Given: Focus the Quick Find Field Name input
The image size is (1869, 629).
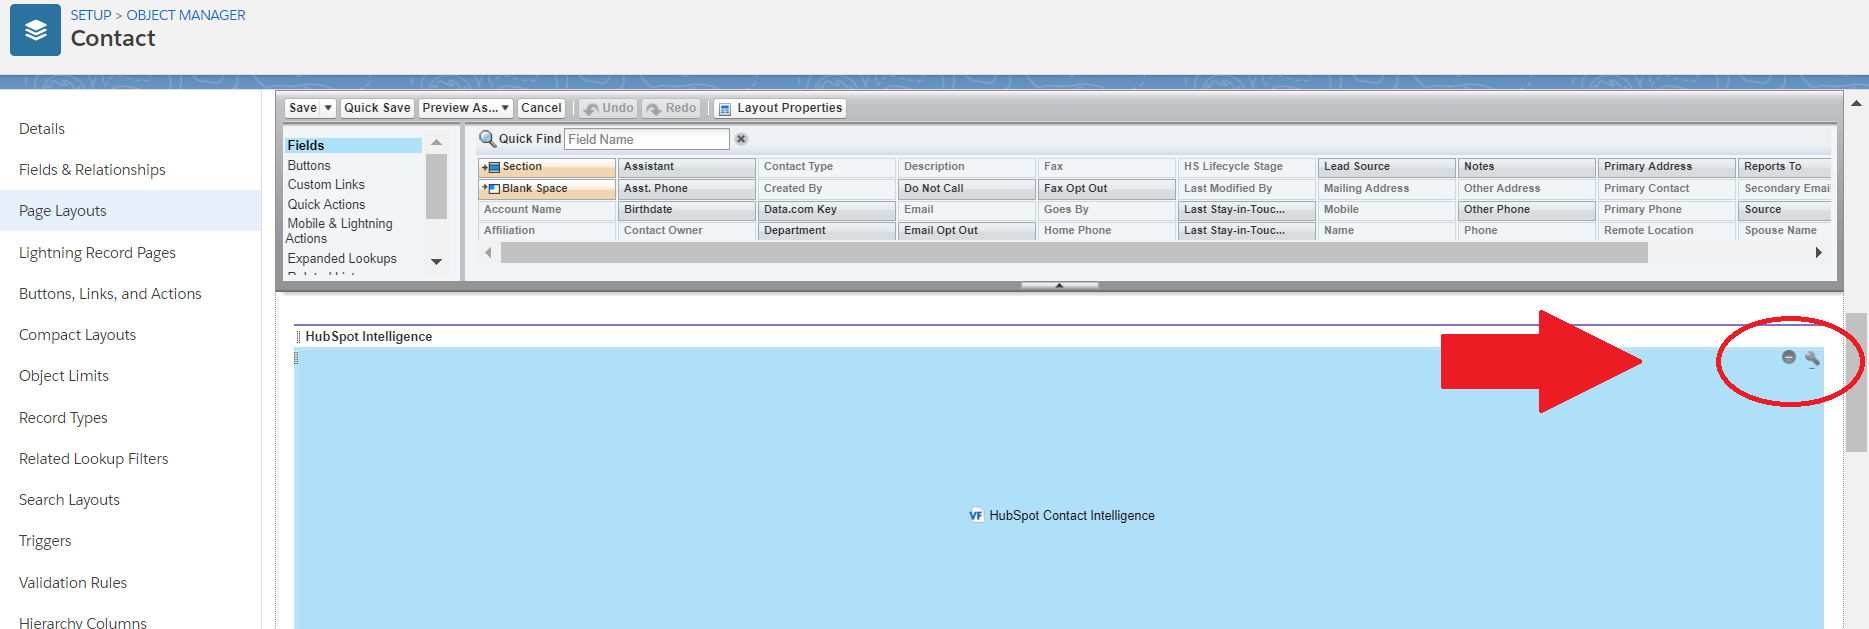Looking at the screenshot, I should [647, 139].
